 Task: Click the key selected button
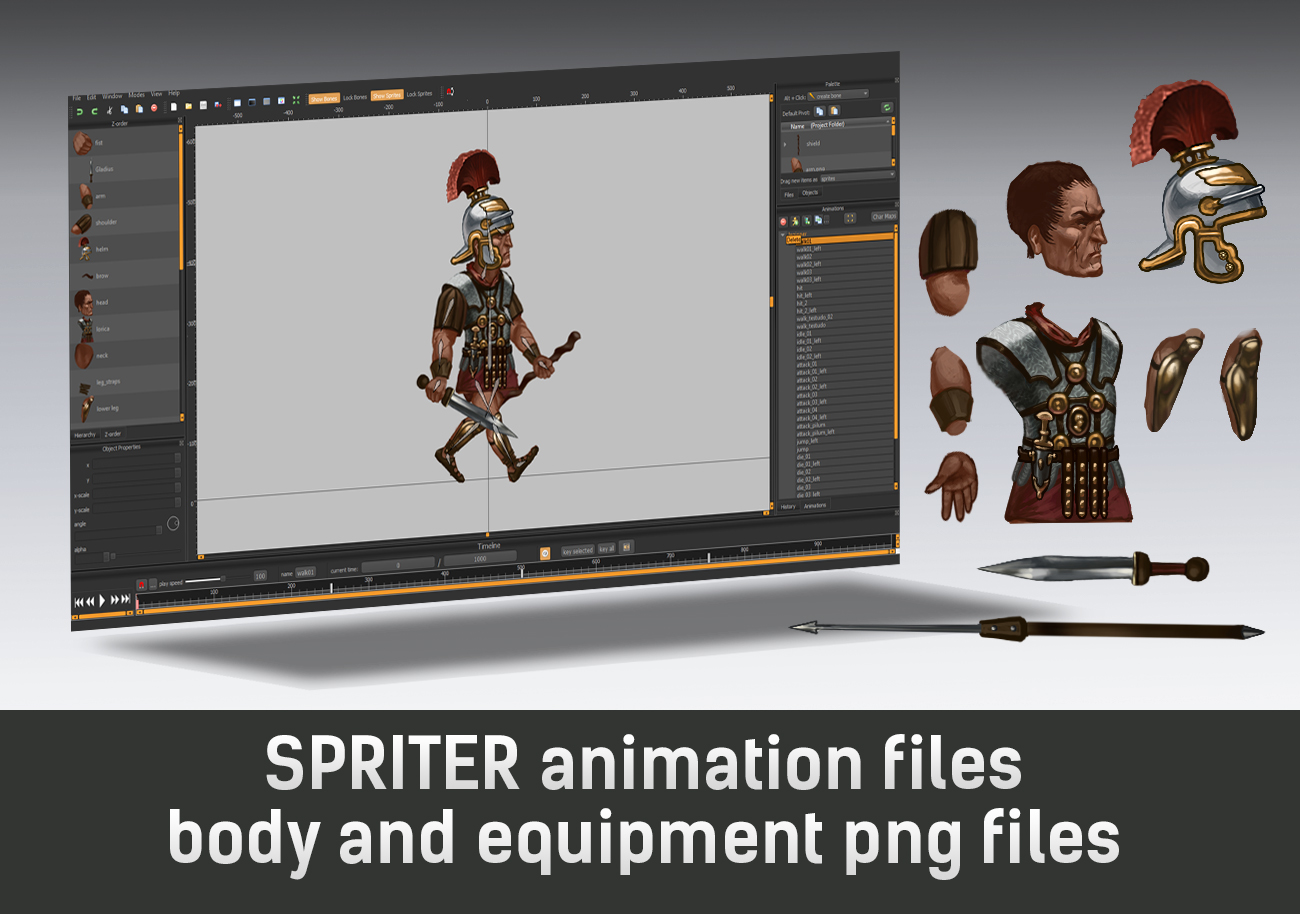tap(577, 550)
